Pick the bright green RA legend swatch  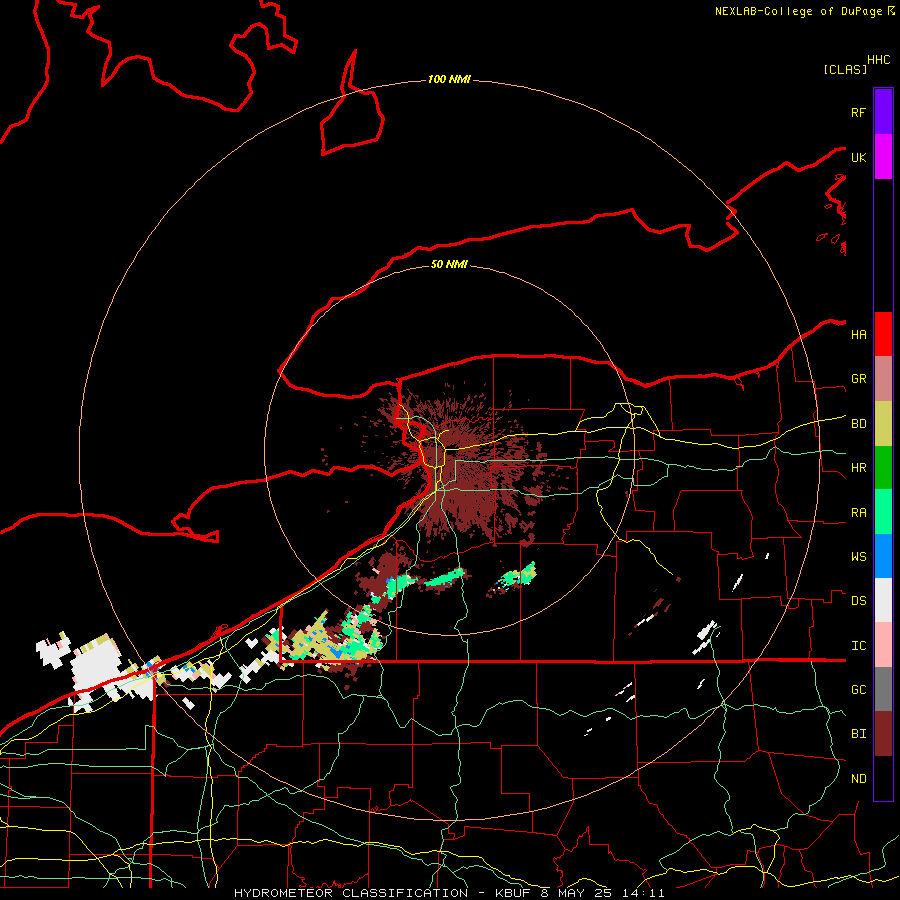(x=883, y=512)
